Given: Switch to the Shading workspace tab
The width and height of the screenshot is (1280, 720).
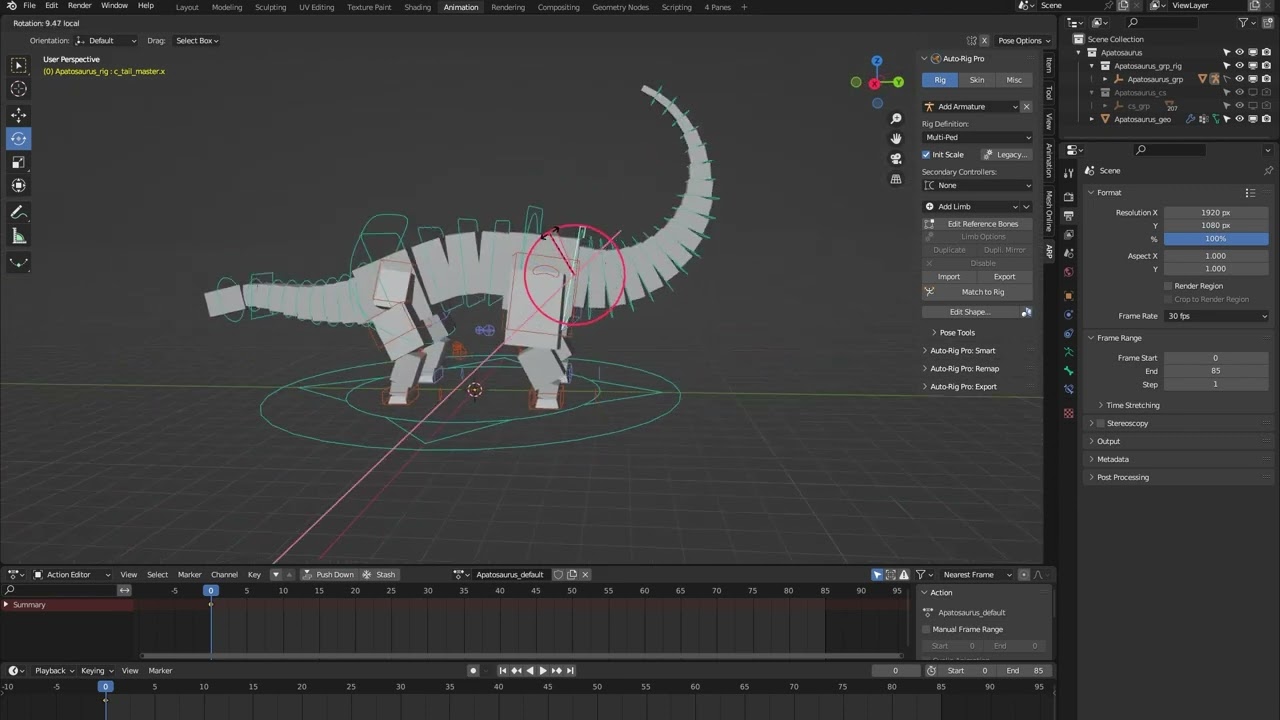Looking at the screenshot, I should coord(418,7).
